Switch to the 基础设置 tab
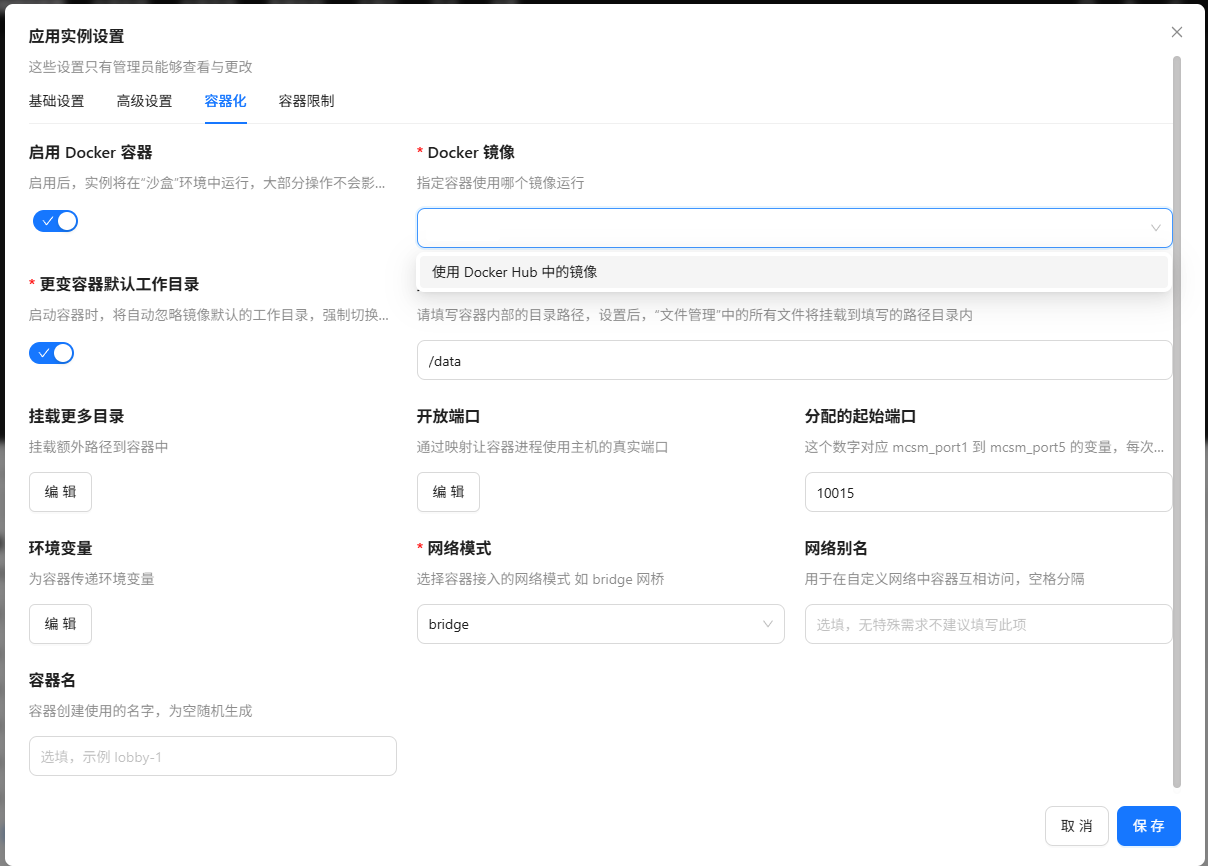 click(x=56, y=101)
